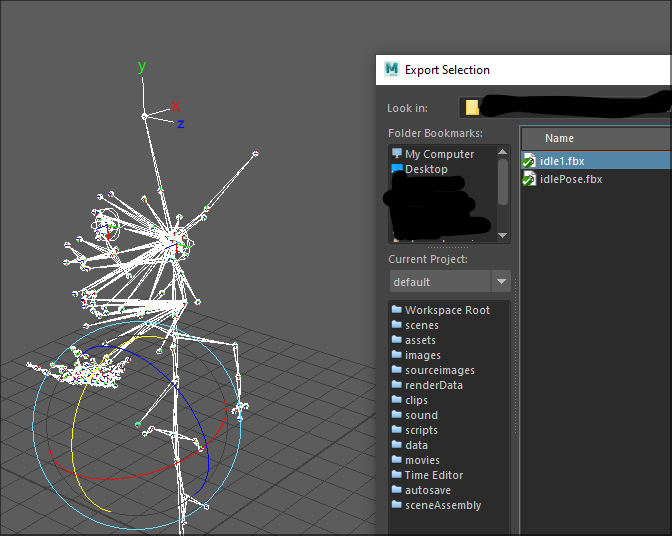
Task: Click the idlePose.fbx file icon
Action: click(529, 179)
